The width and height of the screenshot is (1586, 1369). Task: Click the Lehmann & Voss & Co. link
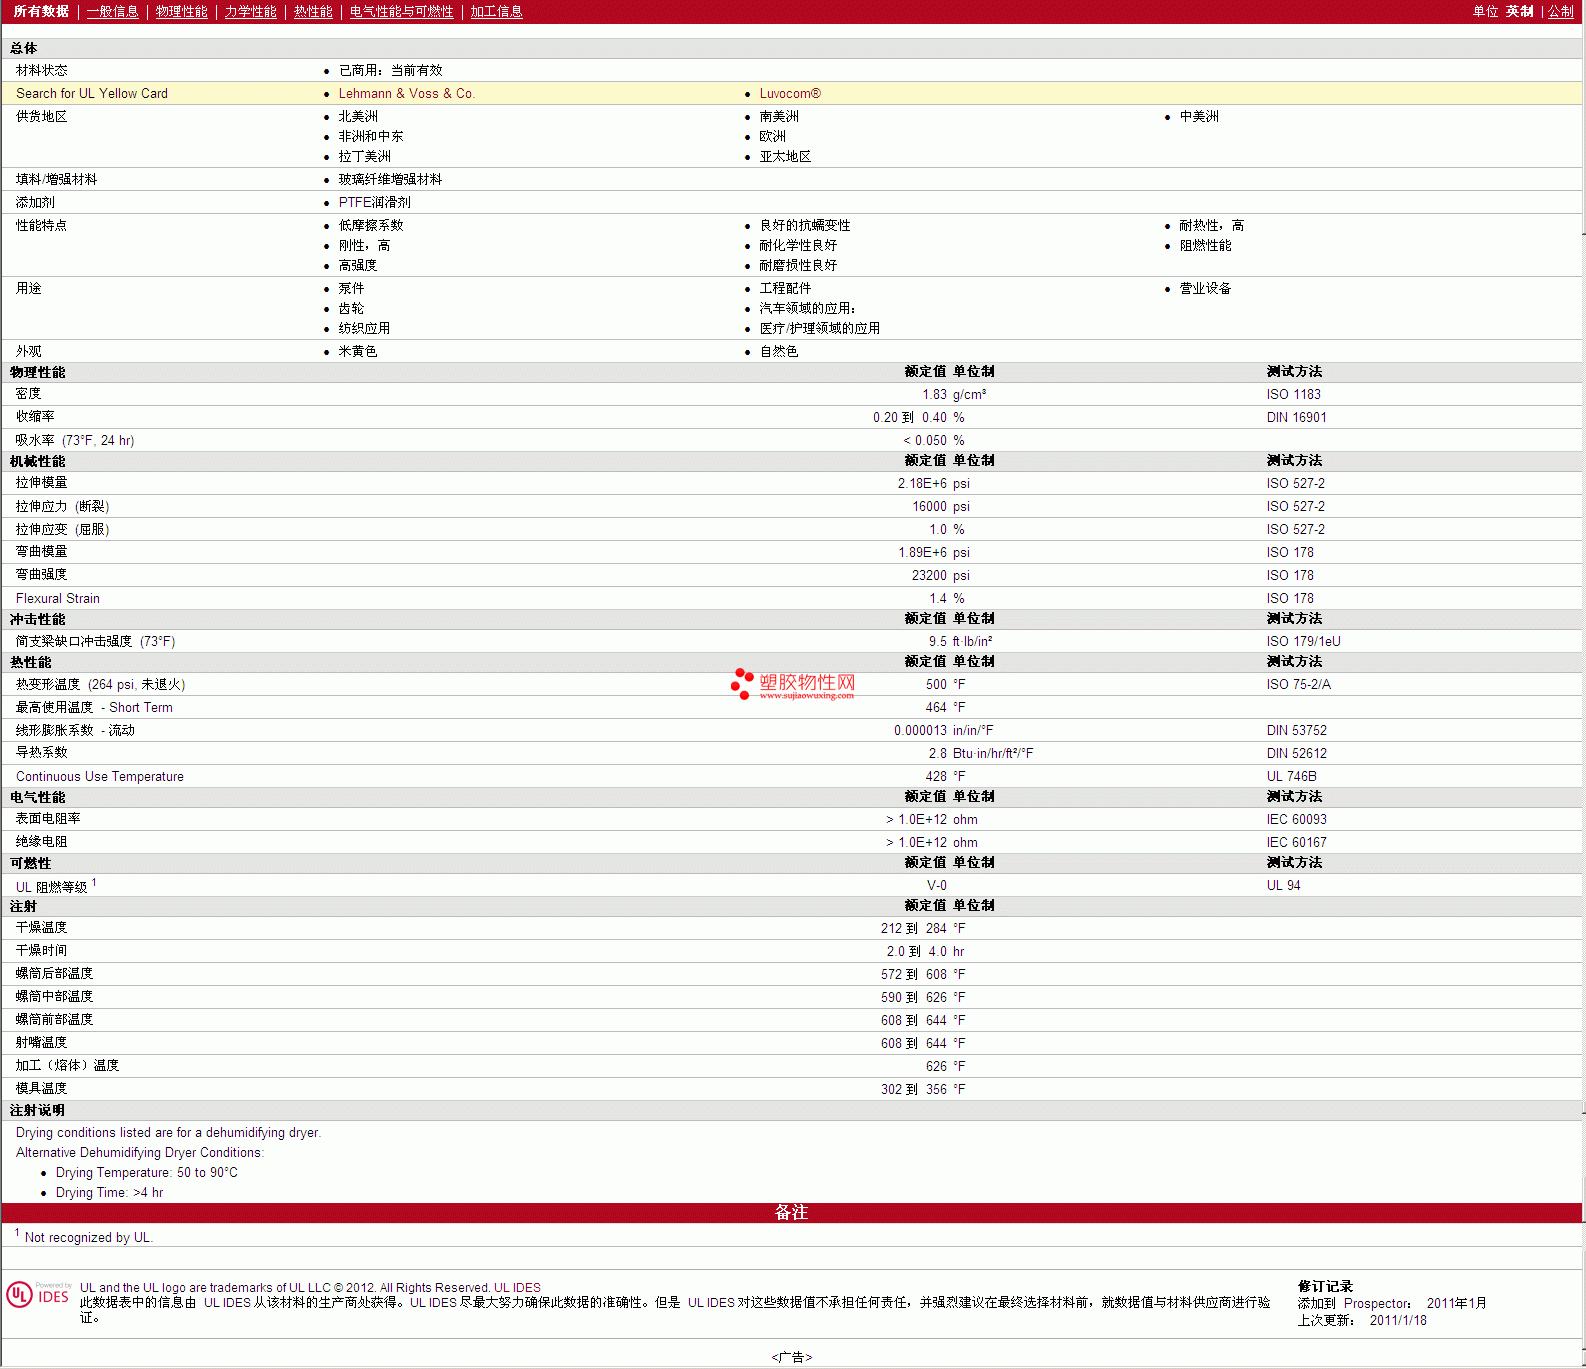pyautogui.click(x=406, y=94)
